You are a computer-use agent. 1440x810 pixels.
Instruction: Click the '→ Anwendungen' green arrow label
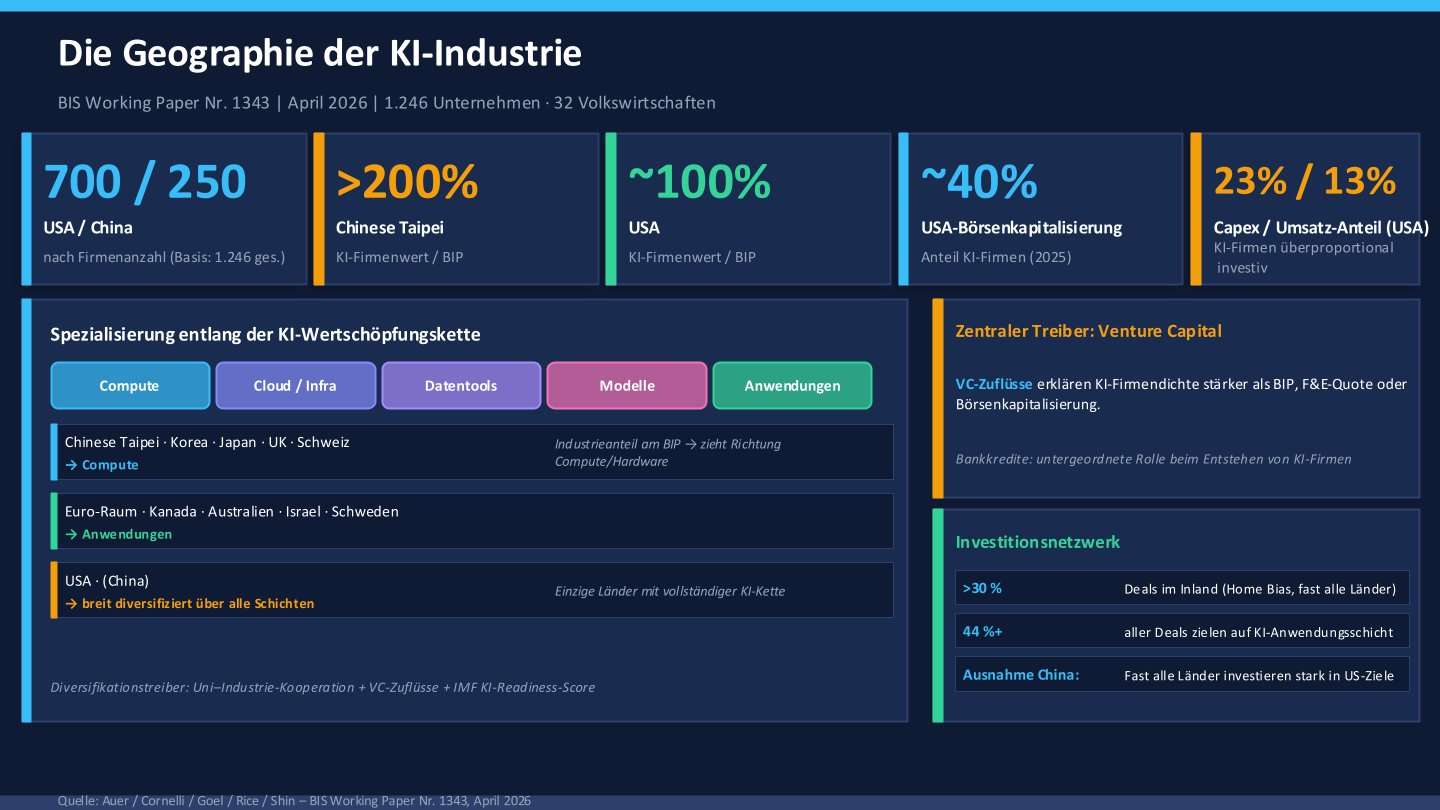click(118, 534)
